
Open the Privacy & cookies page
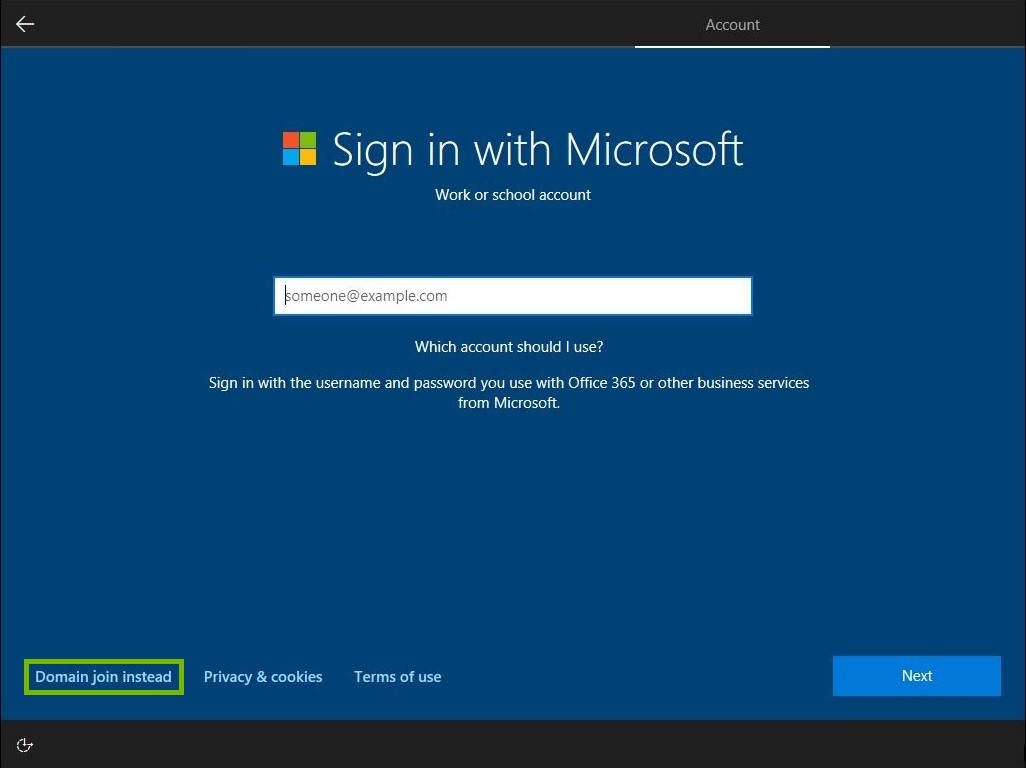(262, 677)
